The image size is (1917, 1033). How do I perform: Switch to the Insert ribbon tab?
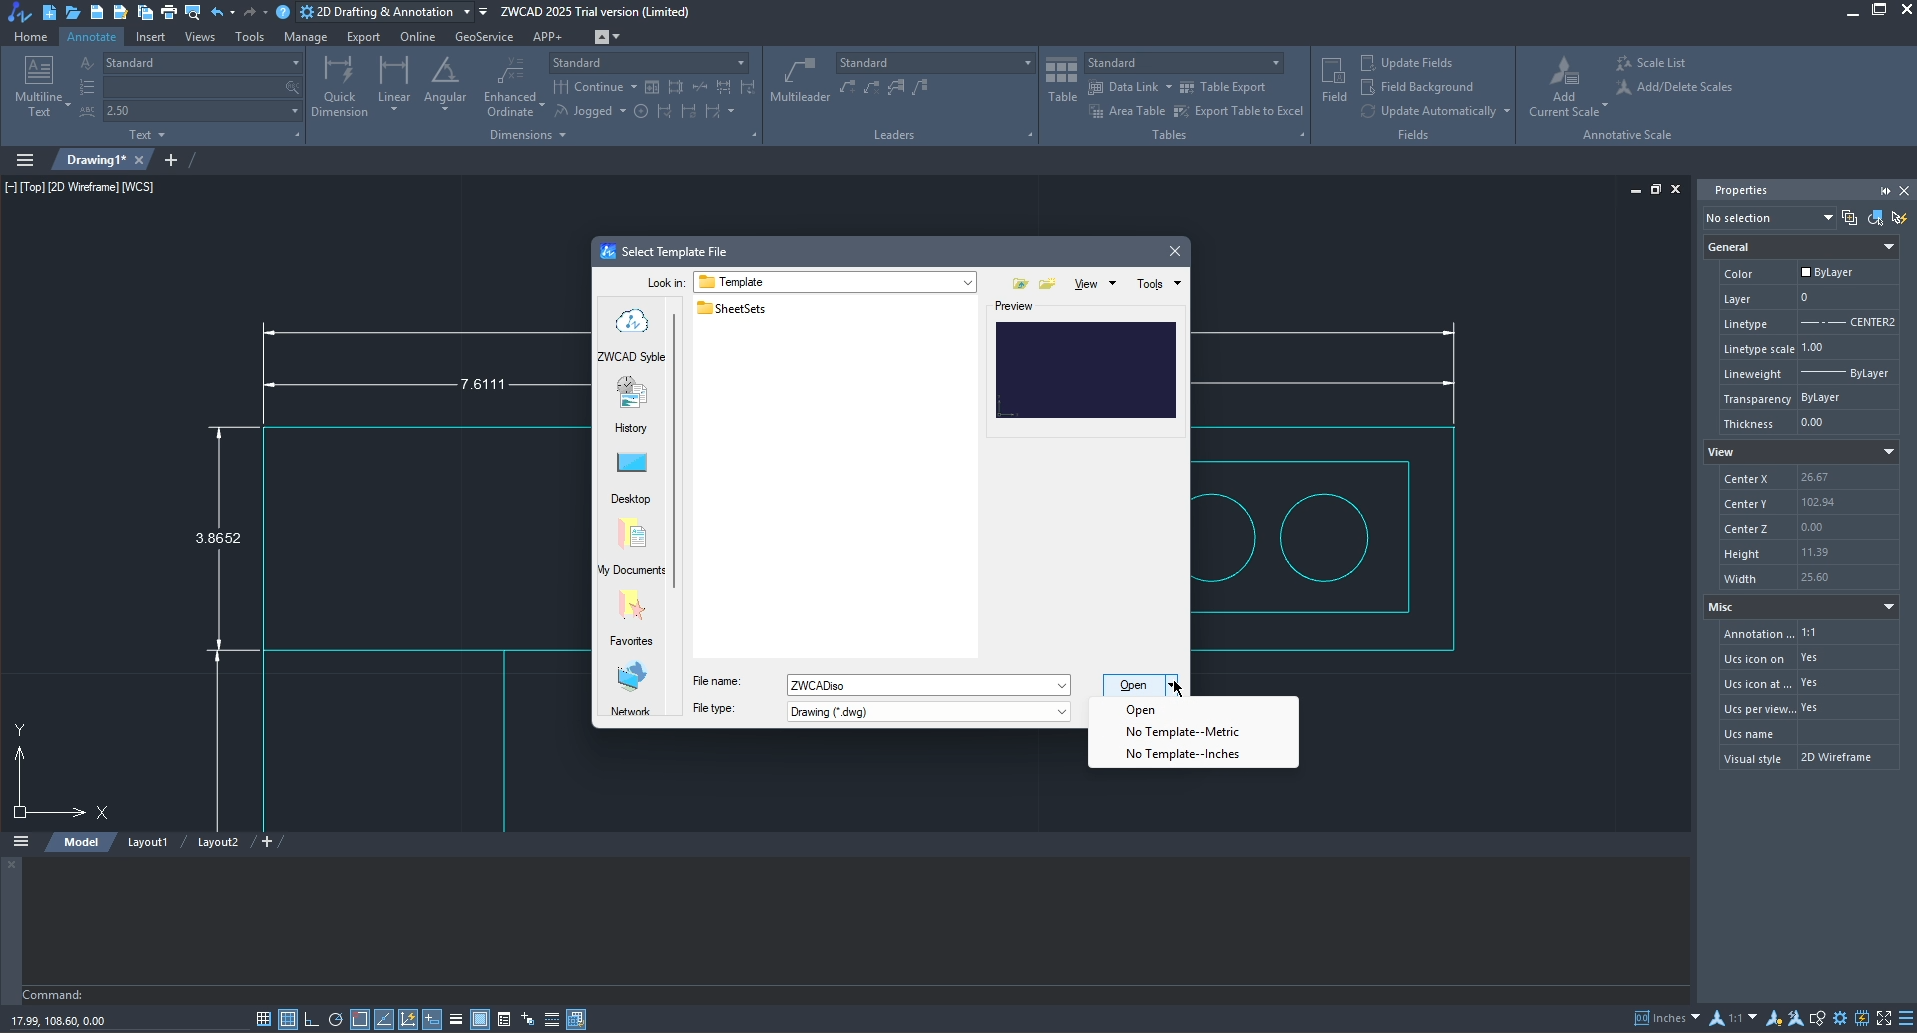(x=150, y=37)
